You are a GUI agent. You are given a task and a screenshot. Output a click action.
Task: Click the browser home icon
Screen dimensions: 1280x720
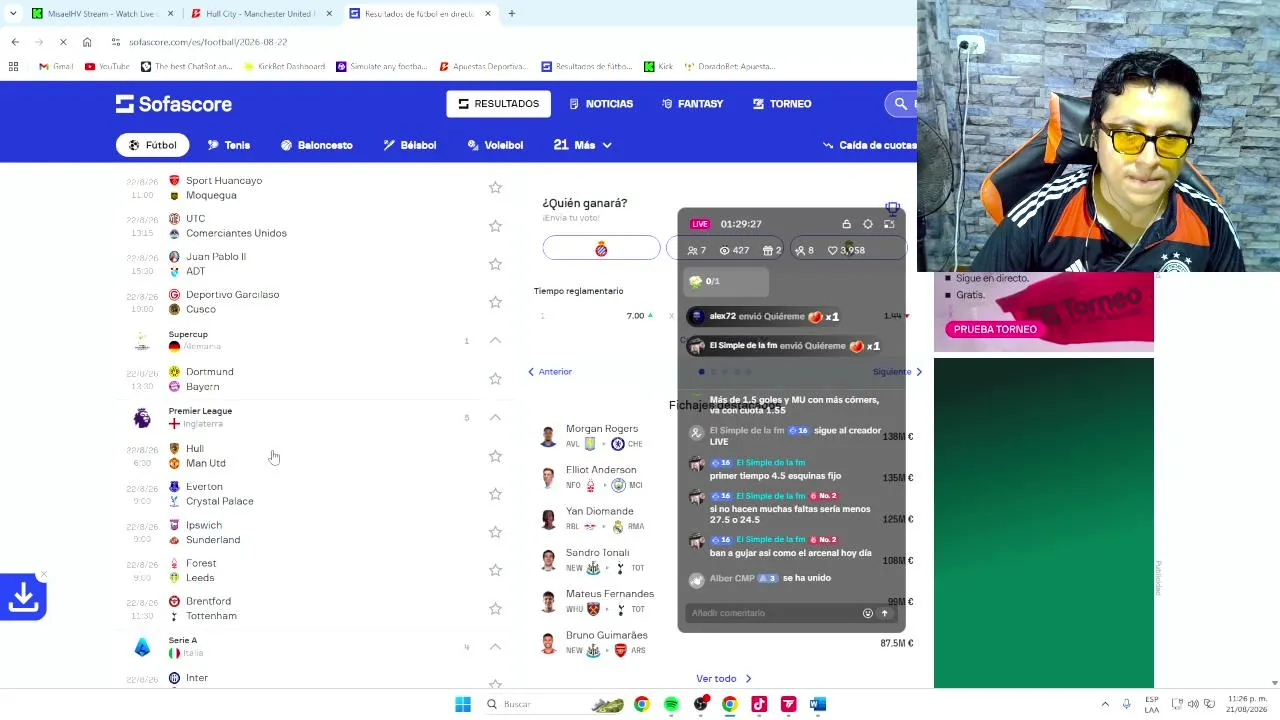point(87,42)
